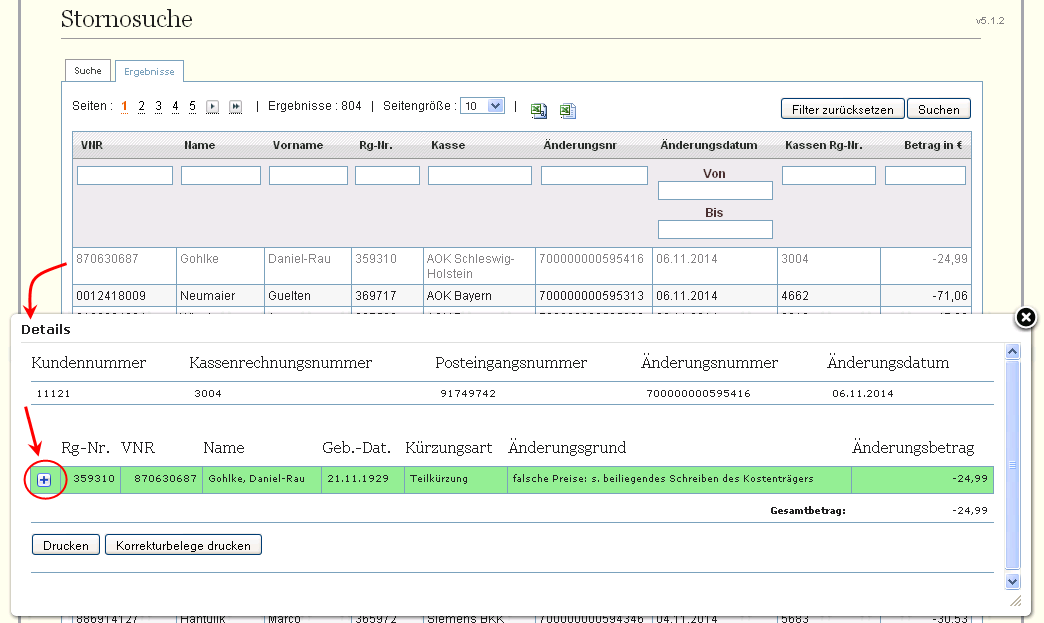Image resolution: width=1044 pixels, height=623 pixels.
Task: Export results with second Excel icon
Action: [567, 110]
